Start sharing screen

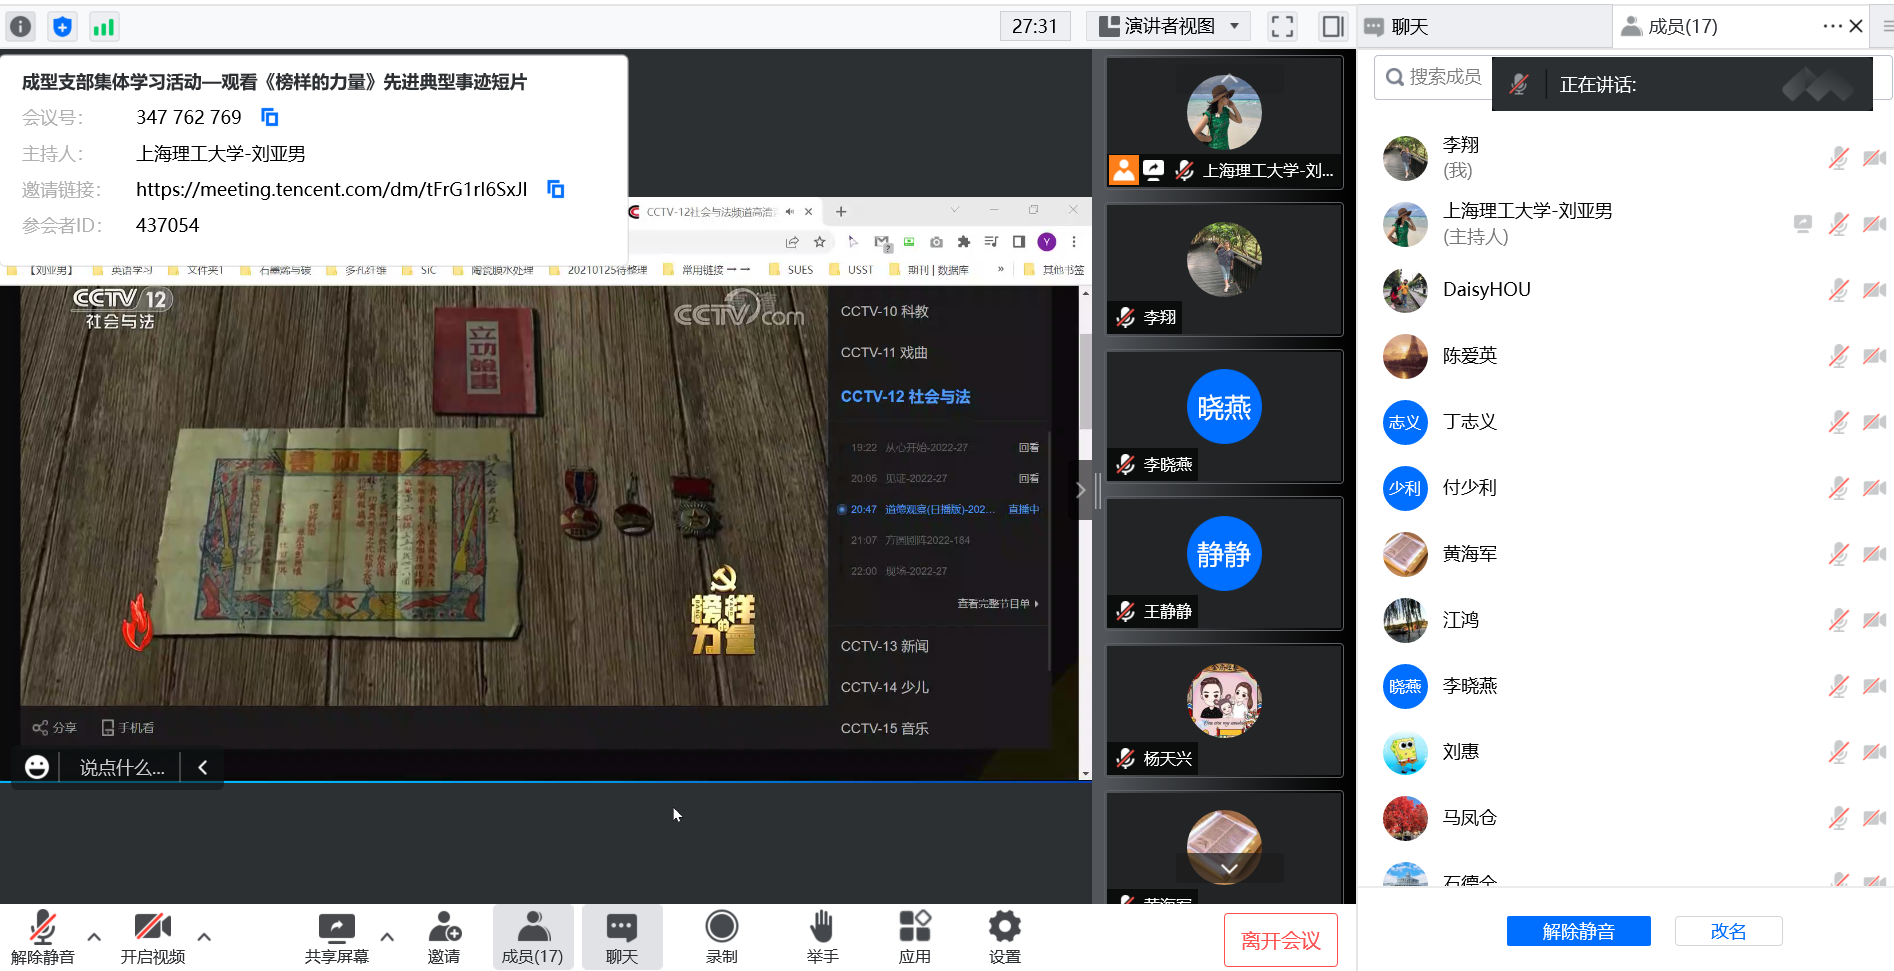tap(337, 937)
